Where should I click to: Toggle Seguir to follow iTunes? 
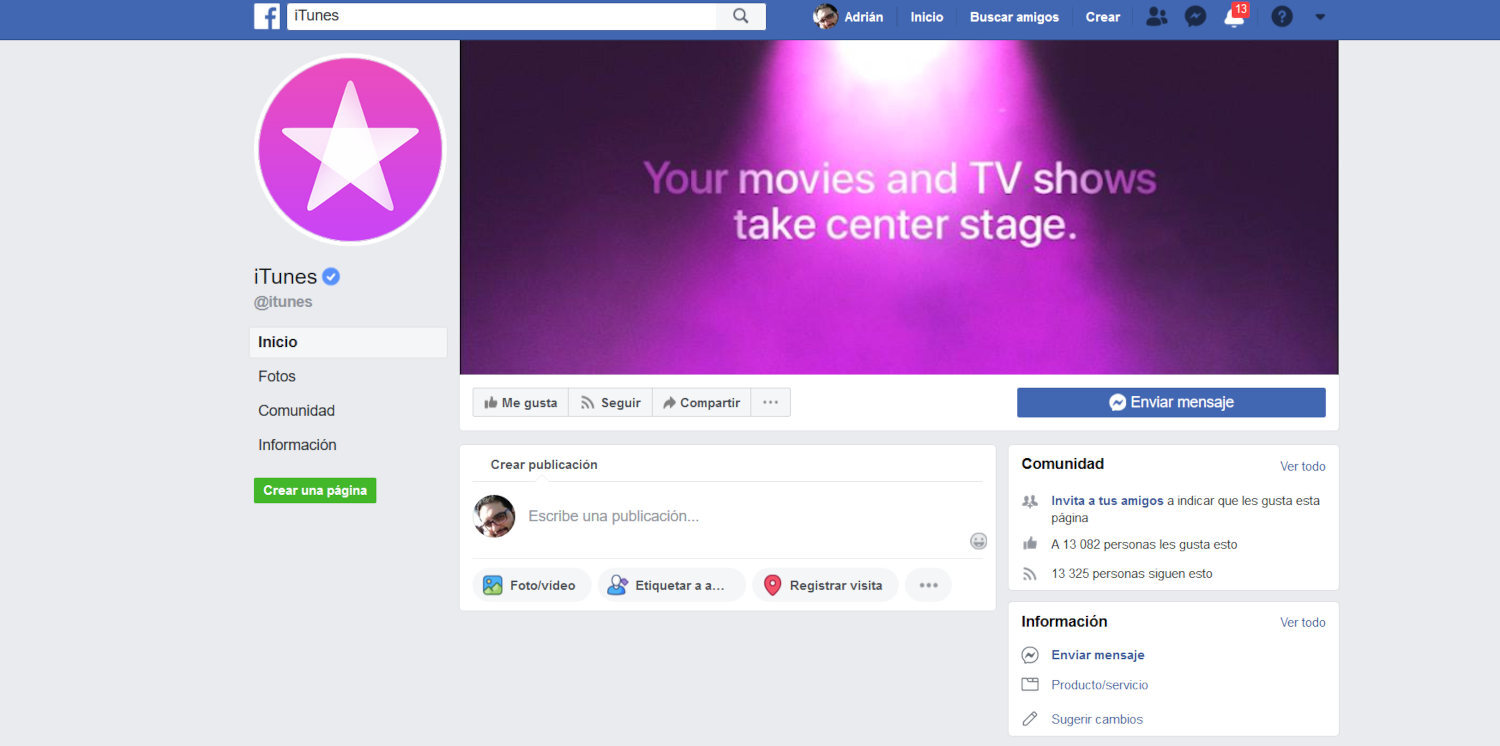(610, 402)
